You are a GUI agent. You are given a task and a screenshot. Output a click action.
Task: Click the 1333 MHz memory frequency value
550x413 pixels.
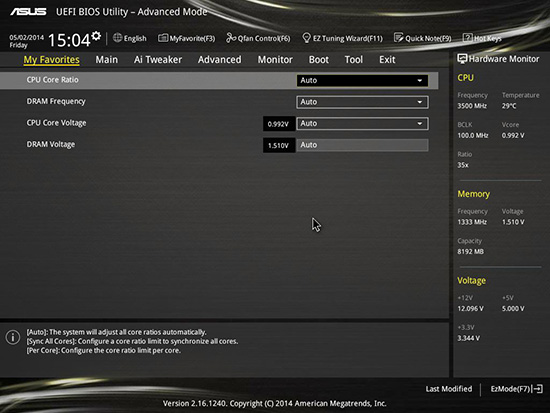tap(472, 222)
